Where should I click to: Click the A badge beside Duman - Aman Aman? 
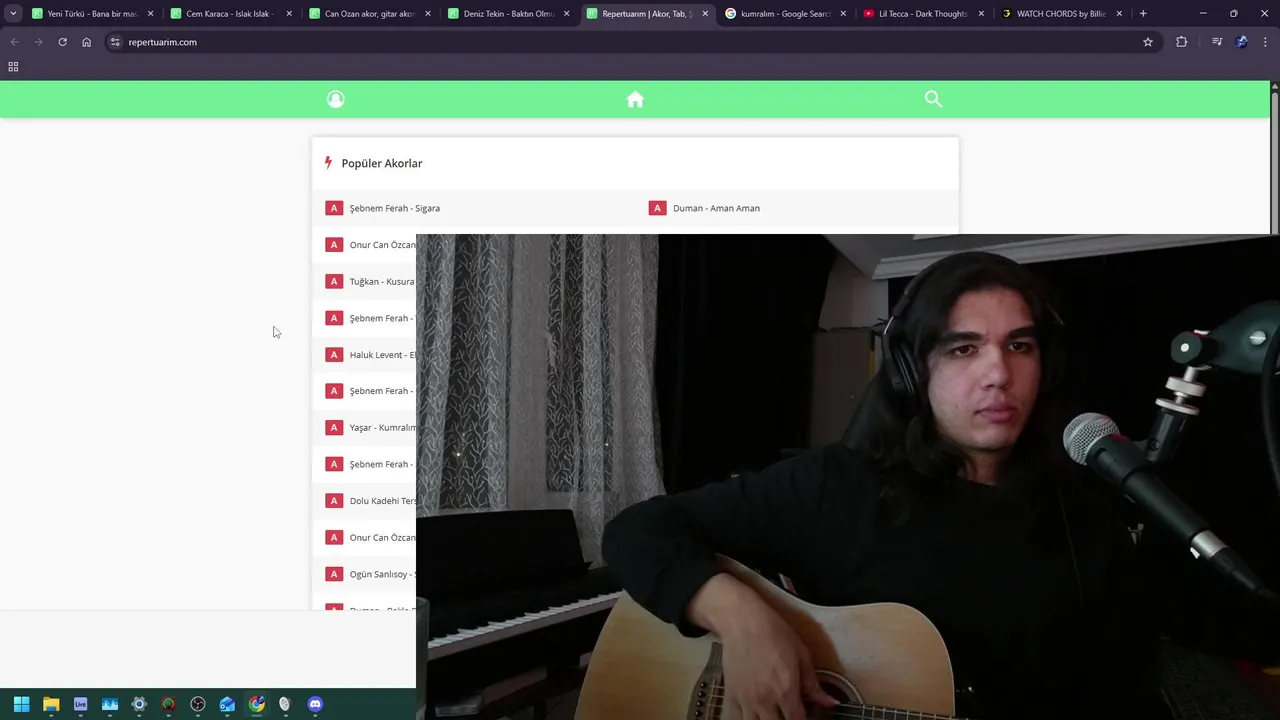[x=657, y=208]
